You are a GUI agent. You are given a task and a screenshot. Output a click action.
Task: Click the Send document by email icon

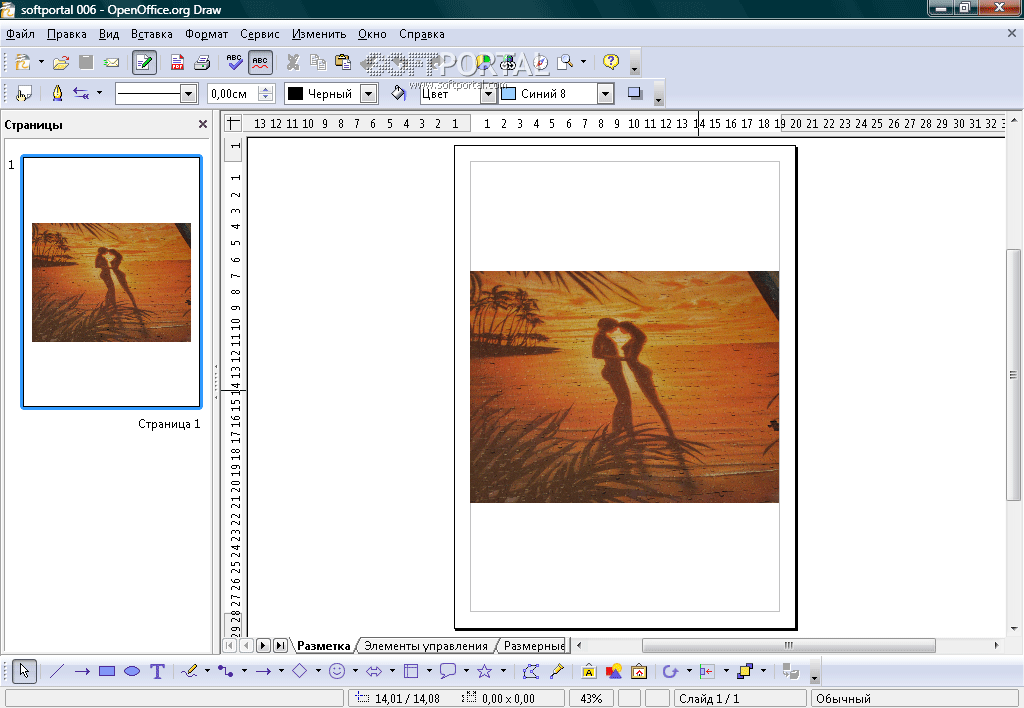point(112,62)
